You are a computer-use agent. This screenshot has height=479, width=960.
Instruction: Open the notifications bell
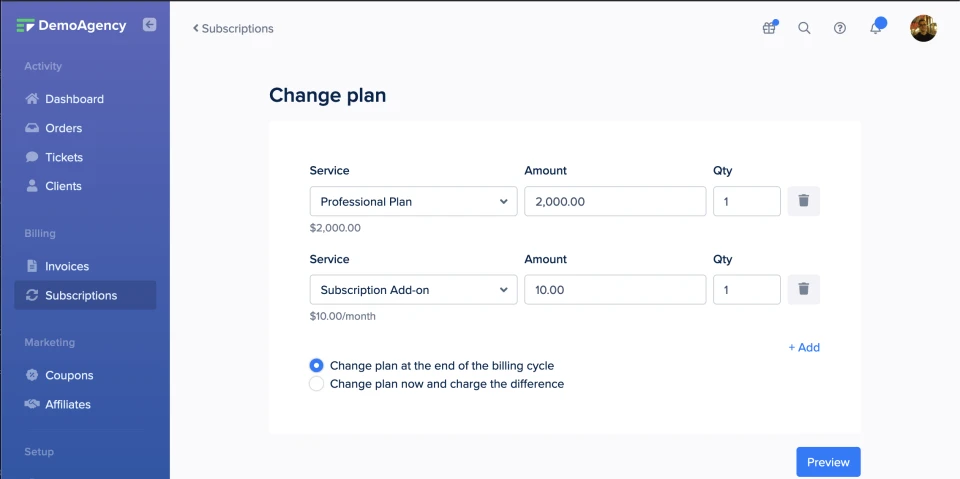[x=876, y=28]
